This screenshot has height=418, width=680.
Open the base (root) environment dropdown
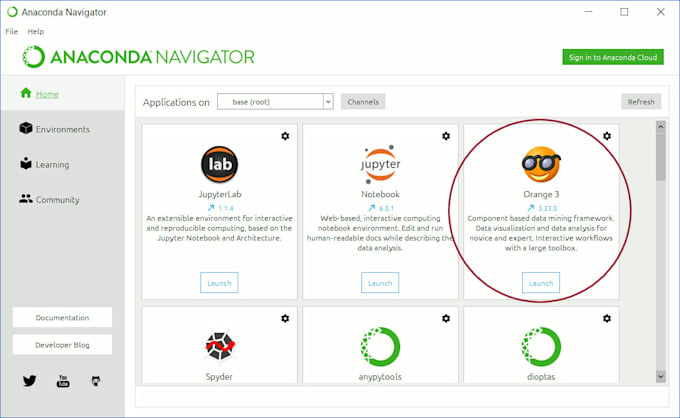(275, 102)
